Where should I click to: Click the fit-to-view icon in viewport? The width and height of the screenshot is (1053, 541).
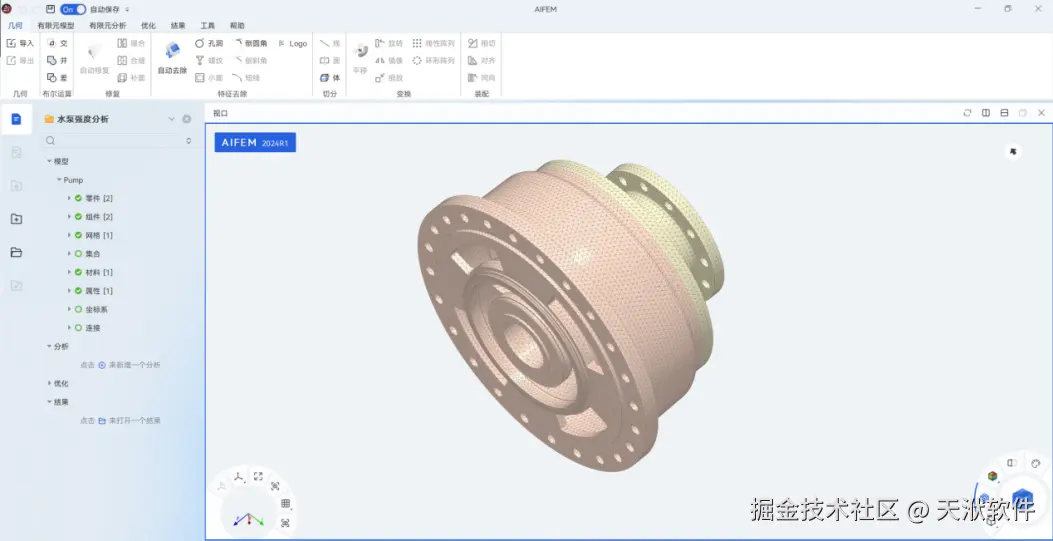coord(258,477)
